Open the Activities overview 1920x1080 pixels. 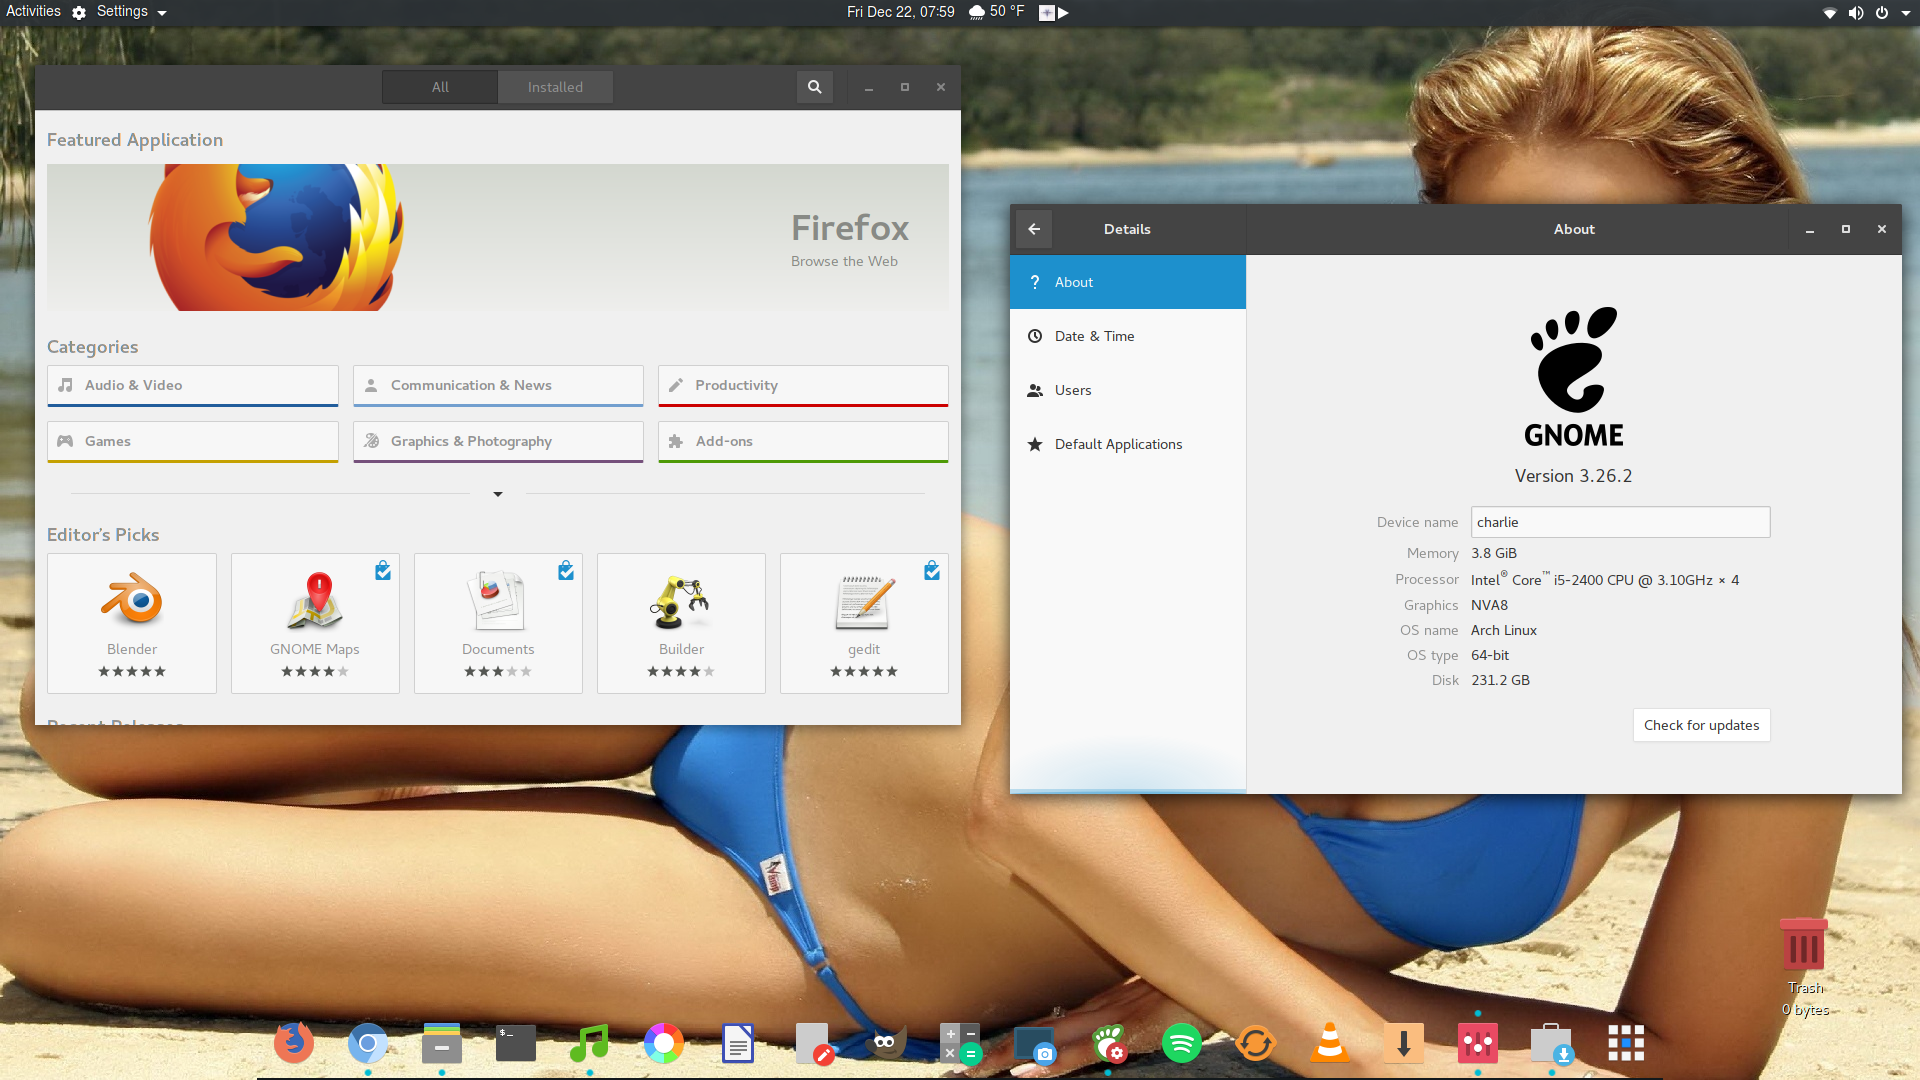[33, 12]
